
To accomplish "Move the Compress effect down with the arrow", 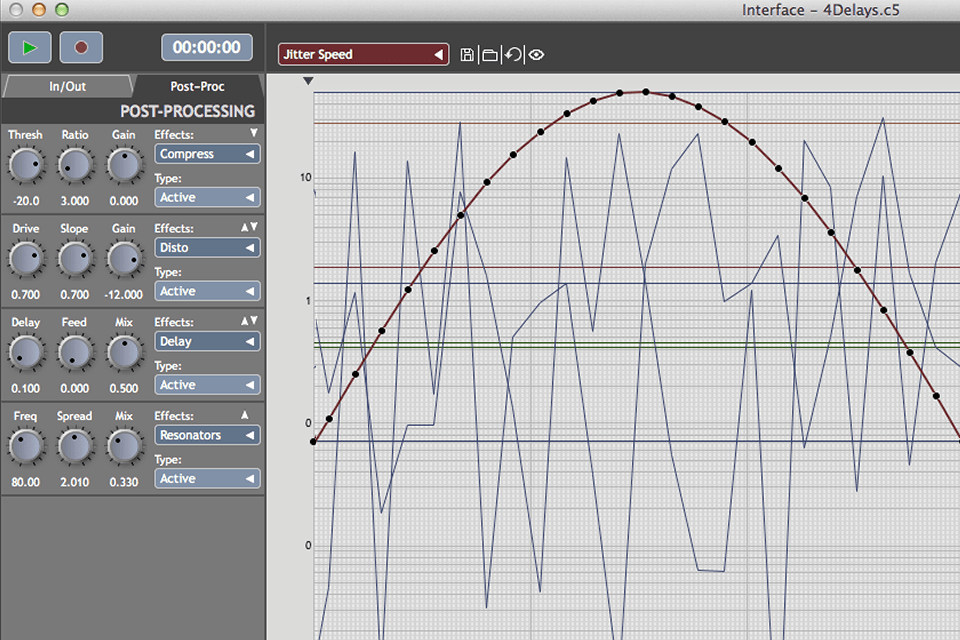I will click(253, 133).
